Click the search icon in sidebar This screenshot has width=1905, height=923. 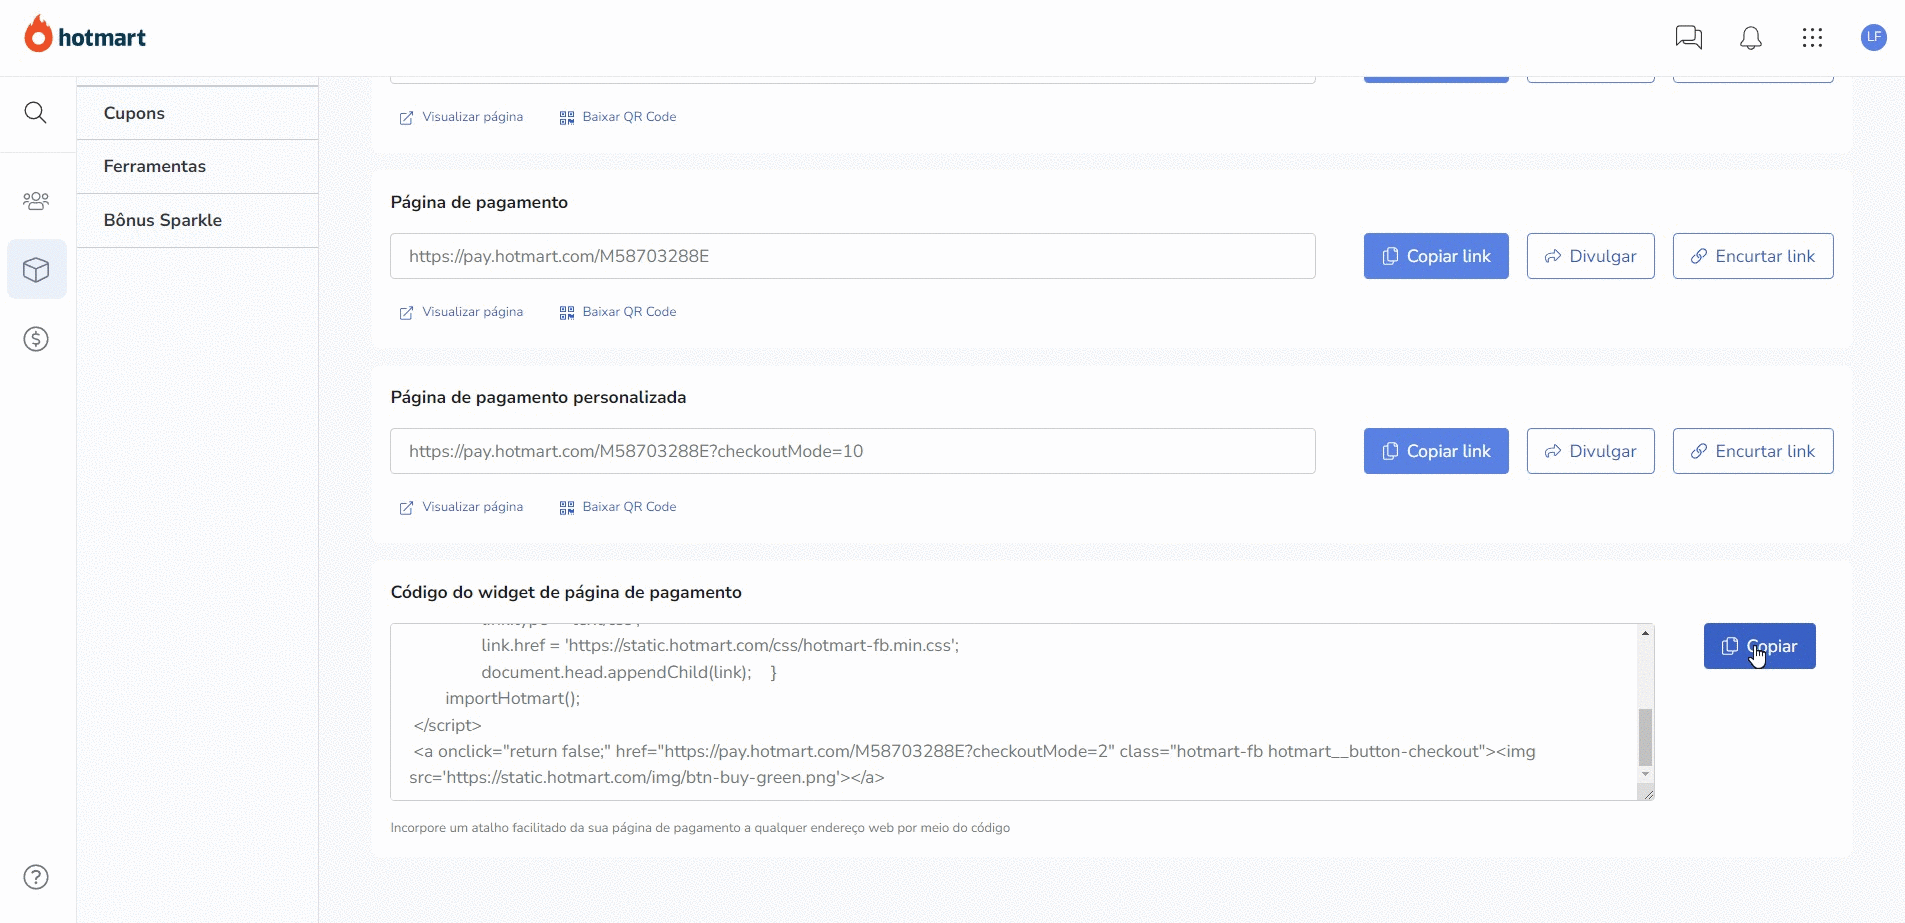pos(35,112)
